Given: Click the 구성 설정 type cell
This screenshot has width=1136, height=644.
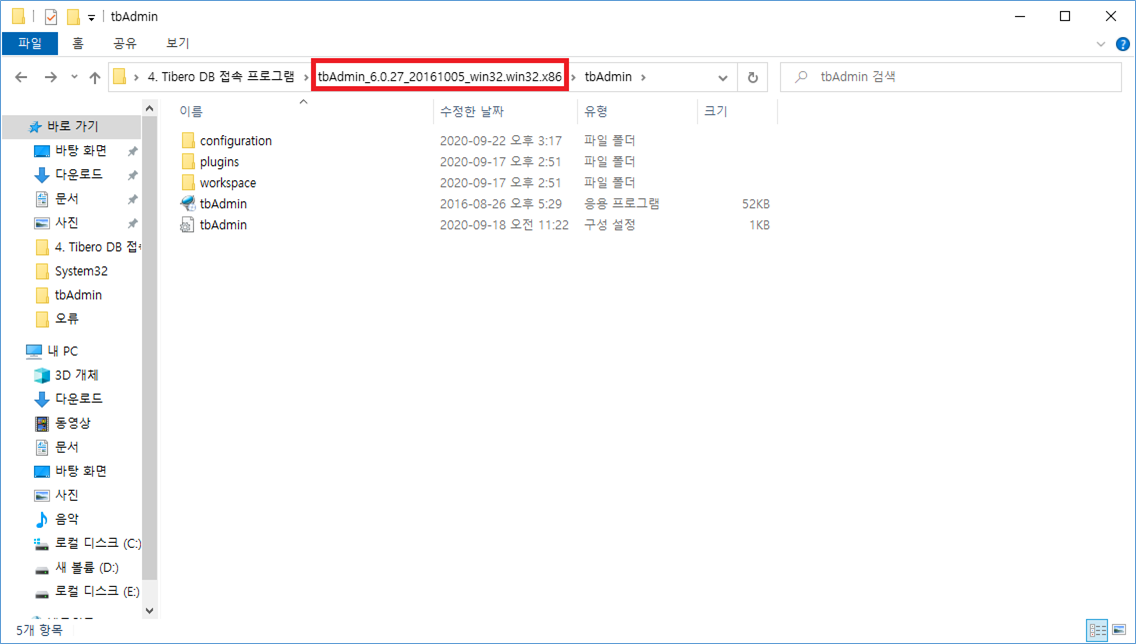Looking at the screenshot, I should point(610,225).
